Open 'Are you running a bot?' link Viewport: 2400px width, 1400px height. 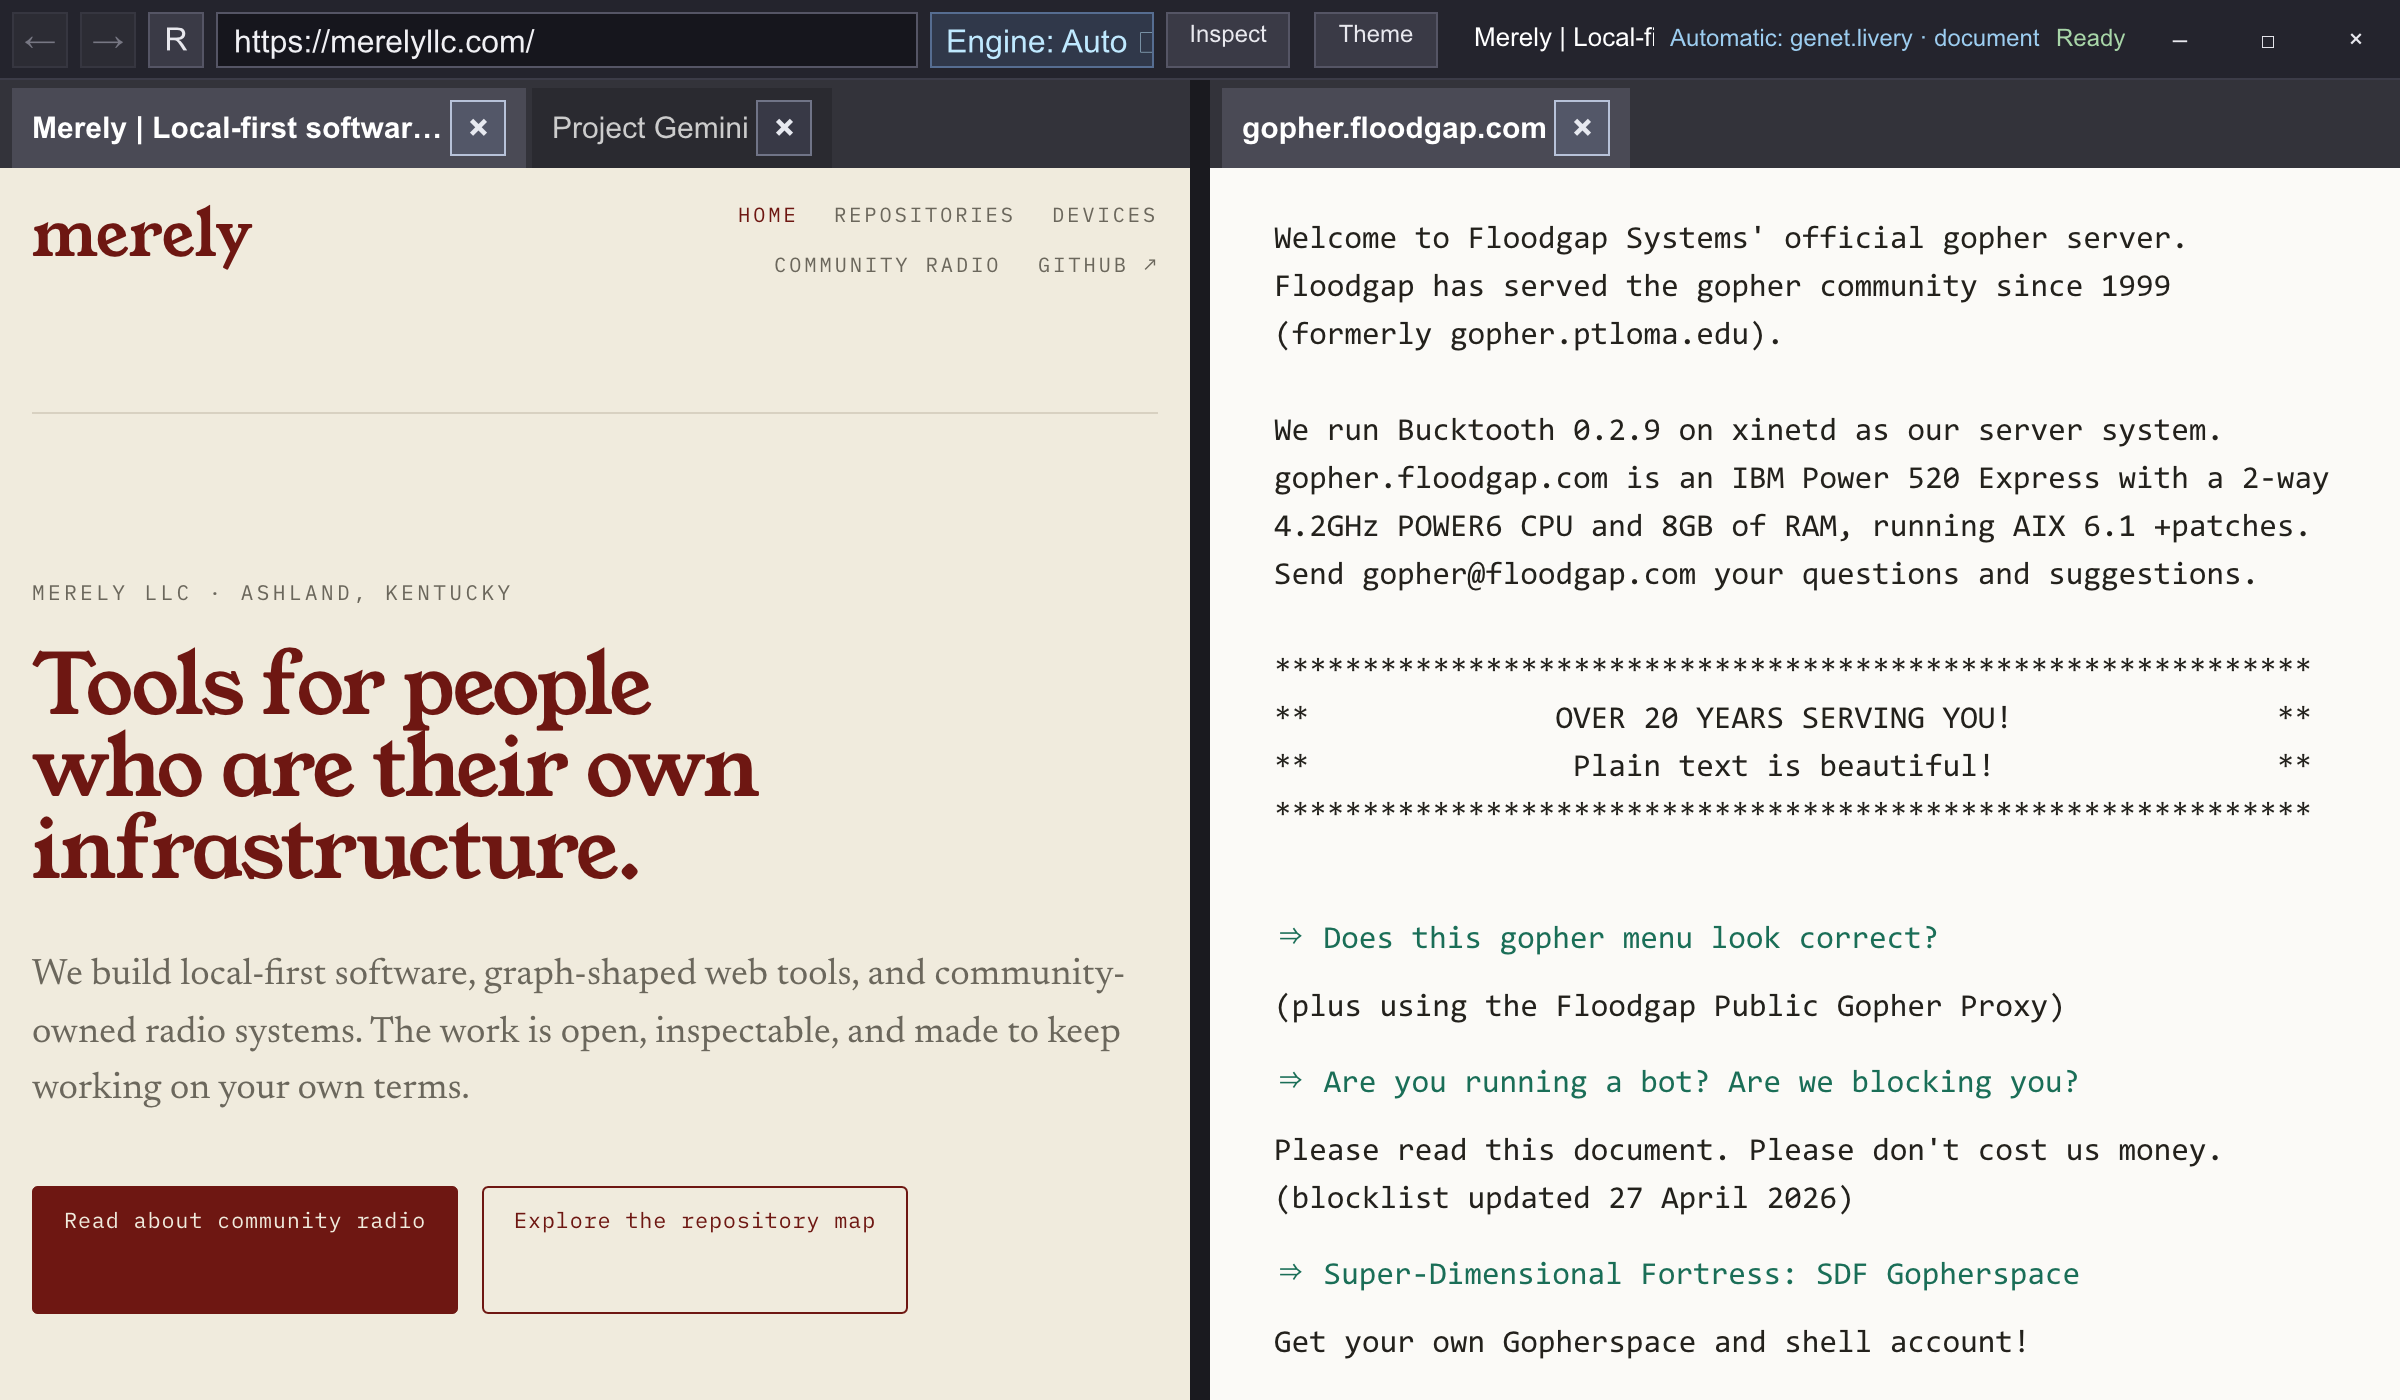(x=1700, y=1082)
